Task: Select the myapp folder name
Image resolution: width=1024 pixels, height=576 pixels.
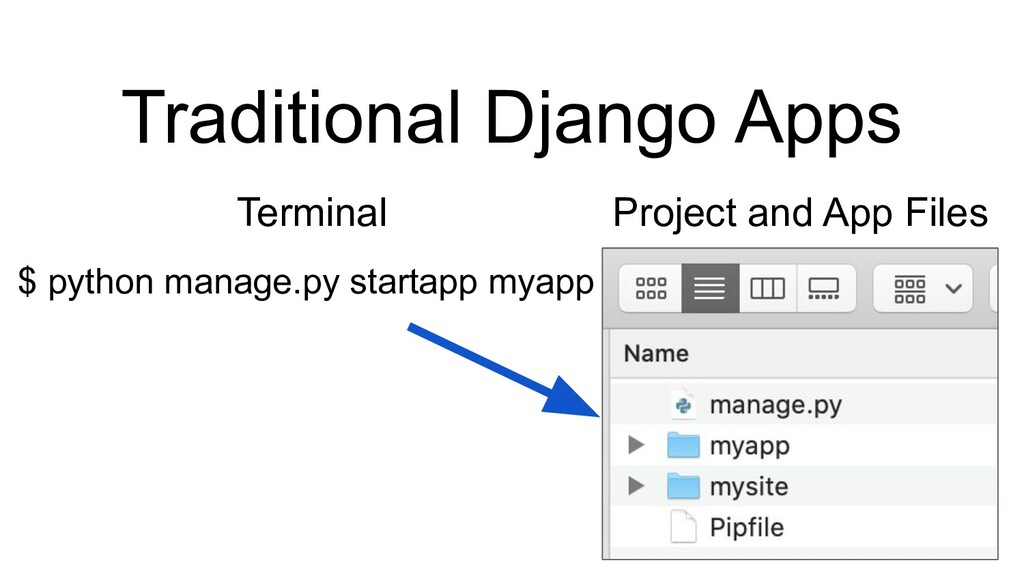Action: click(x=750, y=447)
